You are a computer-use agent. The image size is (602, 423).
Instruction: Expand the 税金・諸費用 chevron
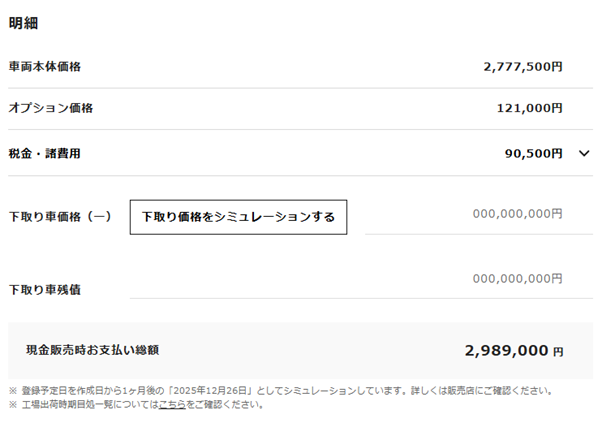click(x=585, y=154)
